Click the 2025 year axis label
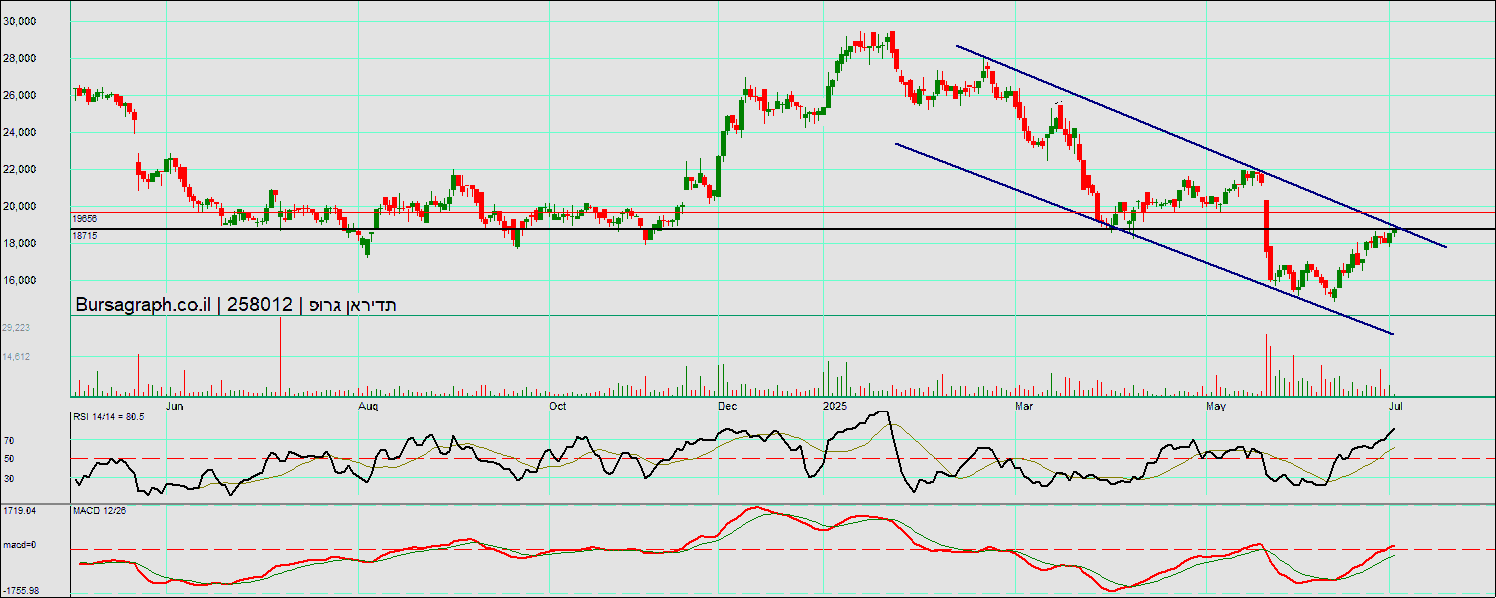The image size is (1496, 598). click(x=835, y=407)
